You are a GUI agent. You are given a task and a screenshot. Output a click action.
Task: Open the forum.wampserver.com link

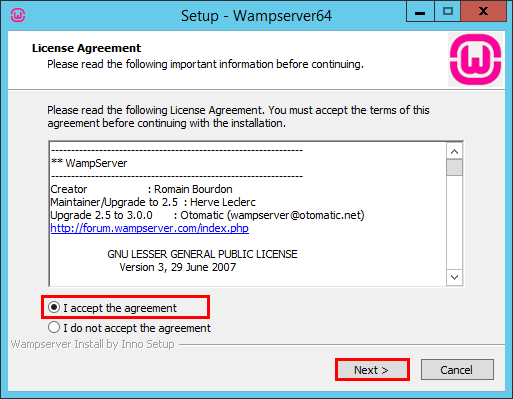click(x=150, y=228)
